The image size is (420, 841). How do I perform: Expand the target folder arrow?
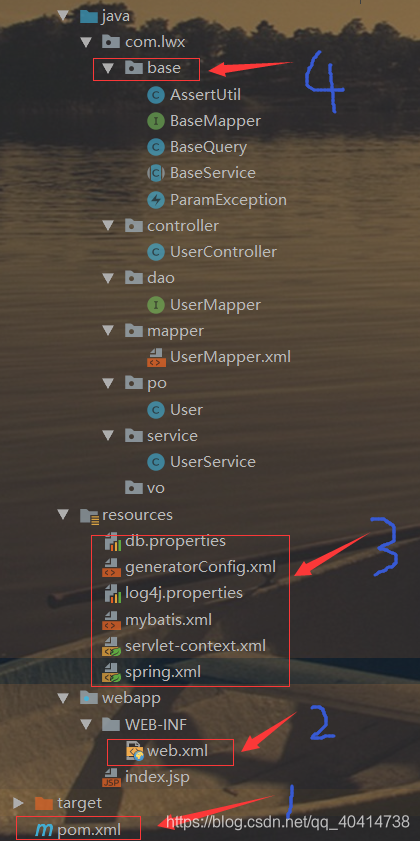[x=18, y=803]
